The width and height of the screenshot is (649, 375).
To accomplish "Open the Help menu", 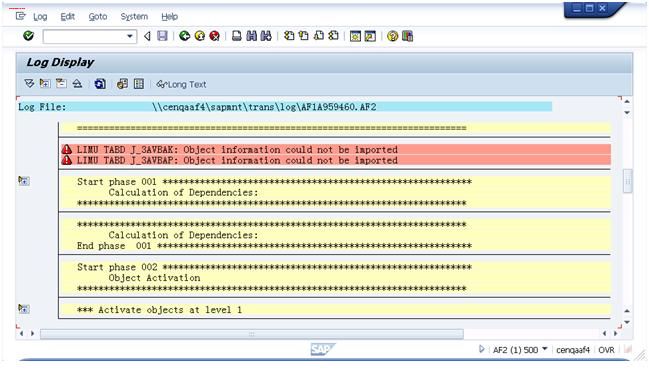I will (x=169, y=17).
